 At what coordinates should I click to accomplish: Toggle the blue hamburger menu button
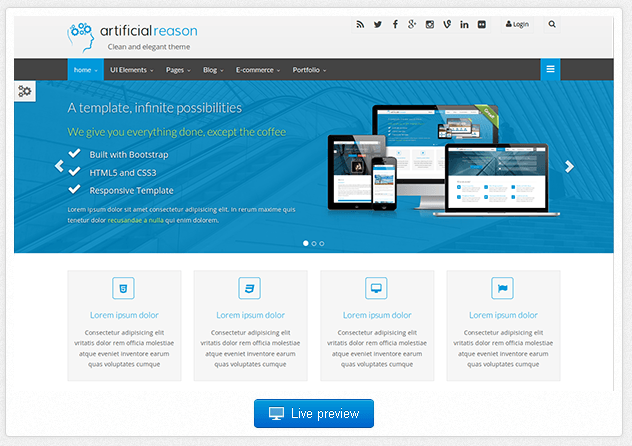tap(549, 69)
